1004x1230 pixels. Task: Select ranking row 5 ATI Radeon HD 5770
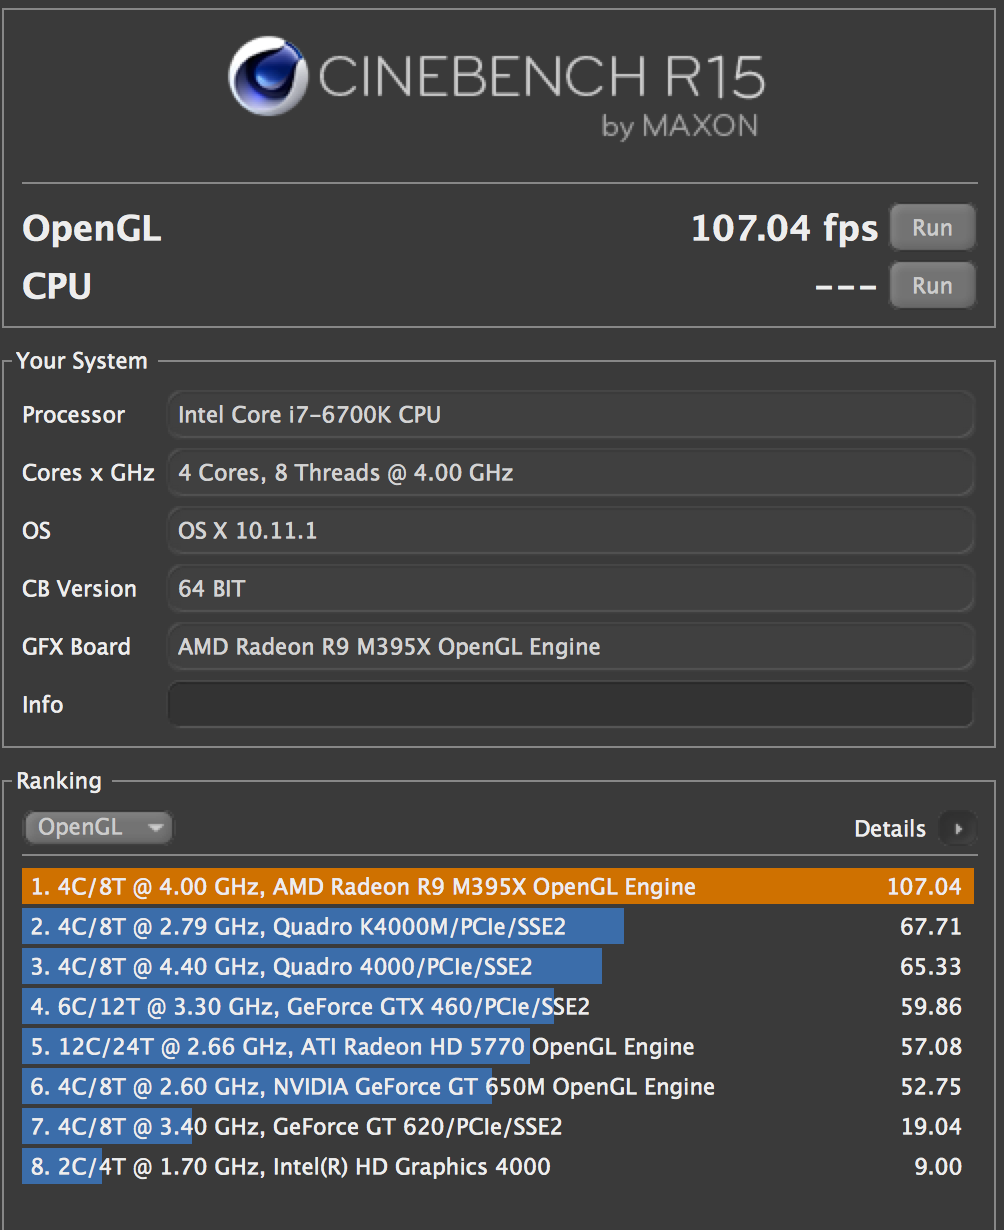498,1046
